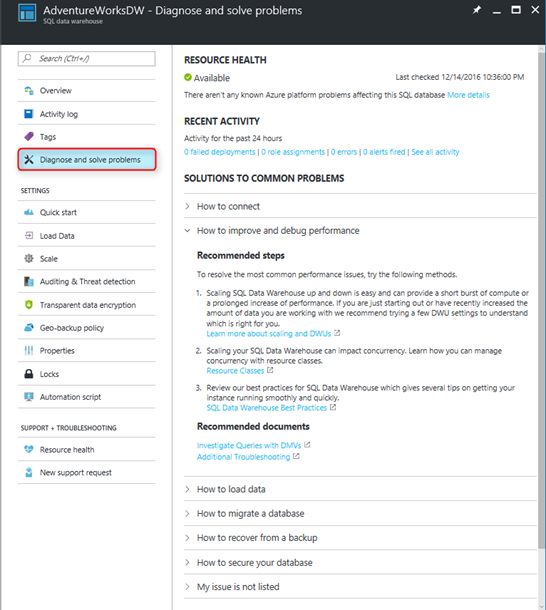Screen dimensions: 546x610
Task: Click the Transparent data encryption shield icon
Action: [29, 305]
